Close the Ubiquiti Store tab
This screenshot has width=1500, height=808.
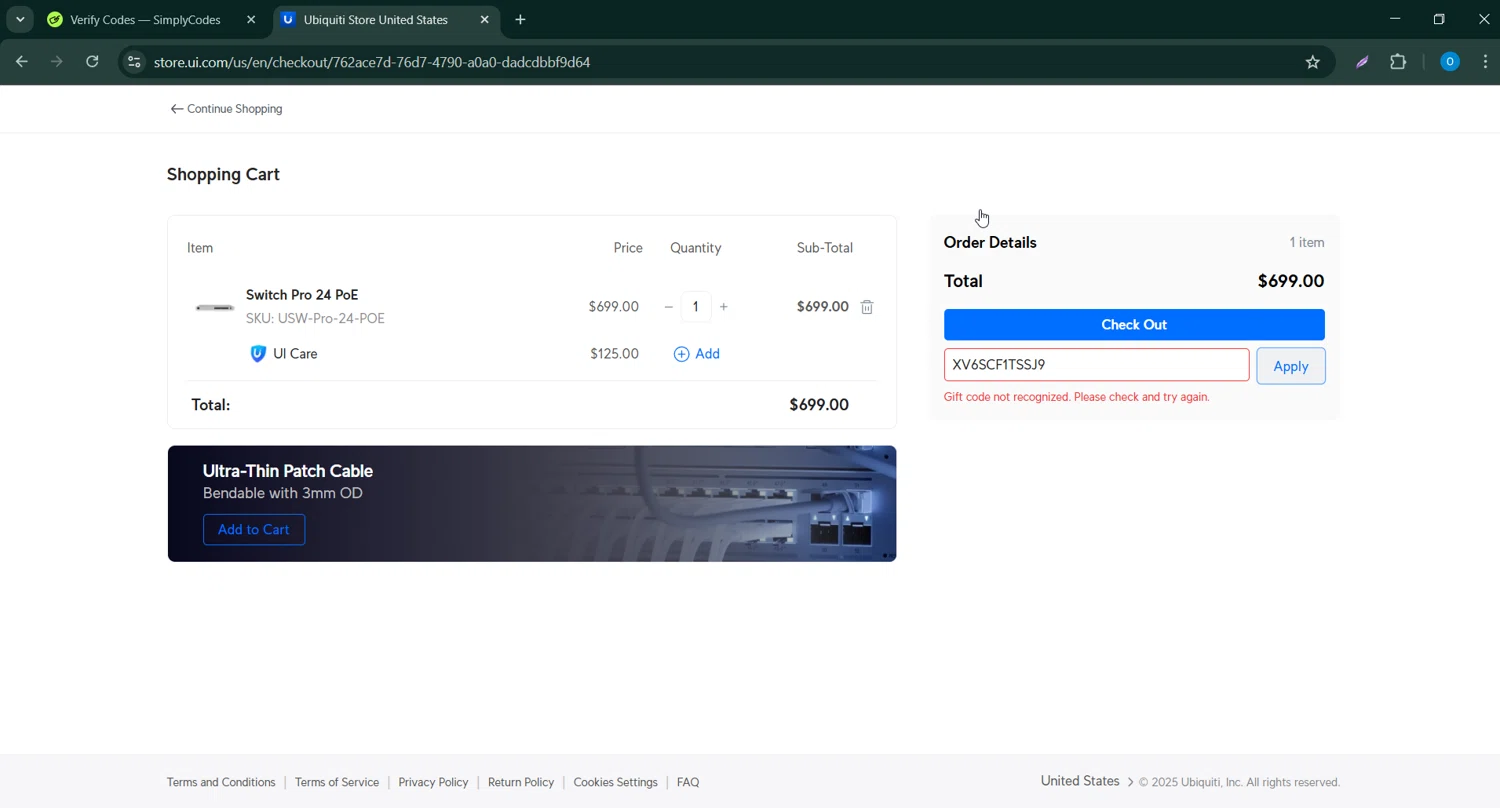pyautogui.click(x=485, y=20)
